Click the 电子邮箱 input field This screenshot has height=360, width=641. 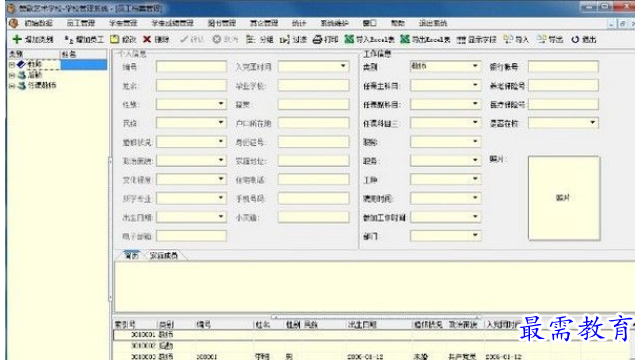click(x=191, y=236)
